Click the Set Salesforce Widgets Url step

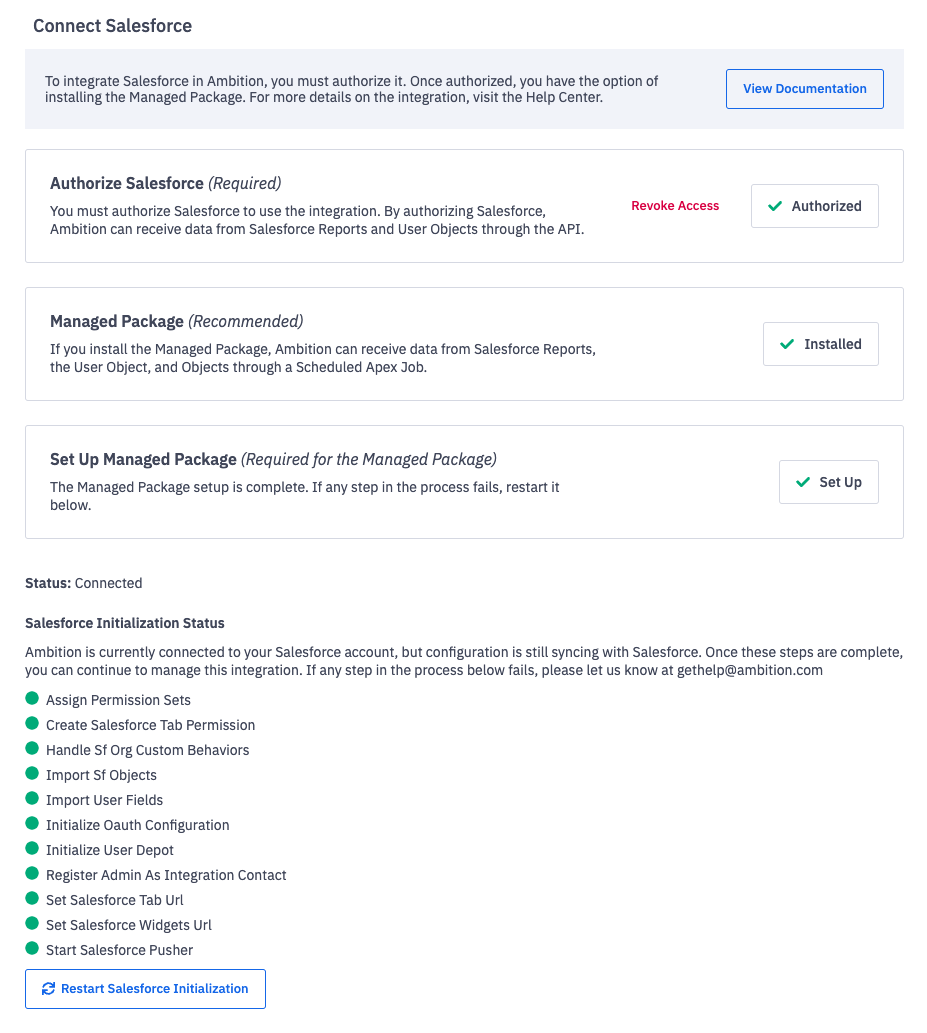click(129, 925)
